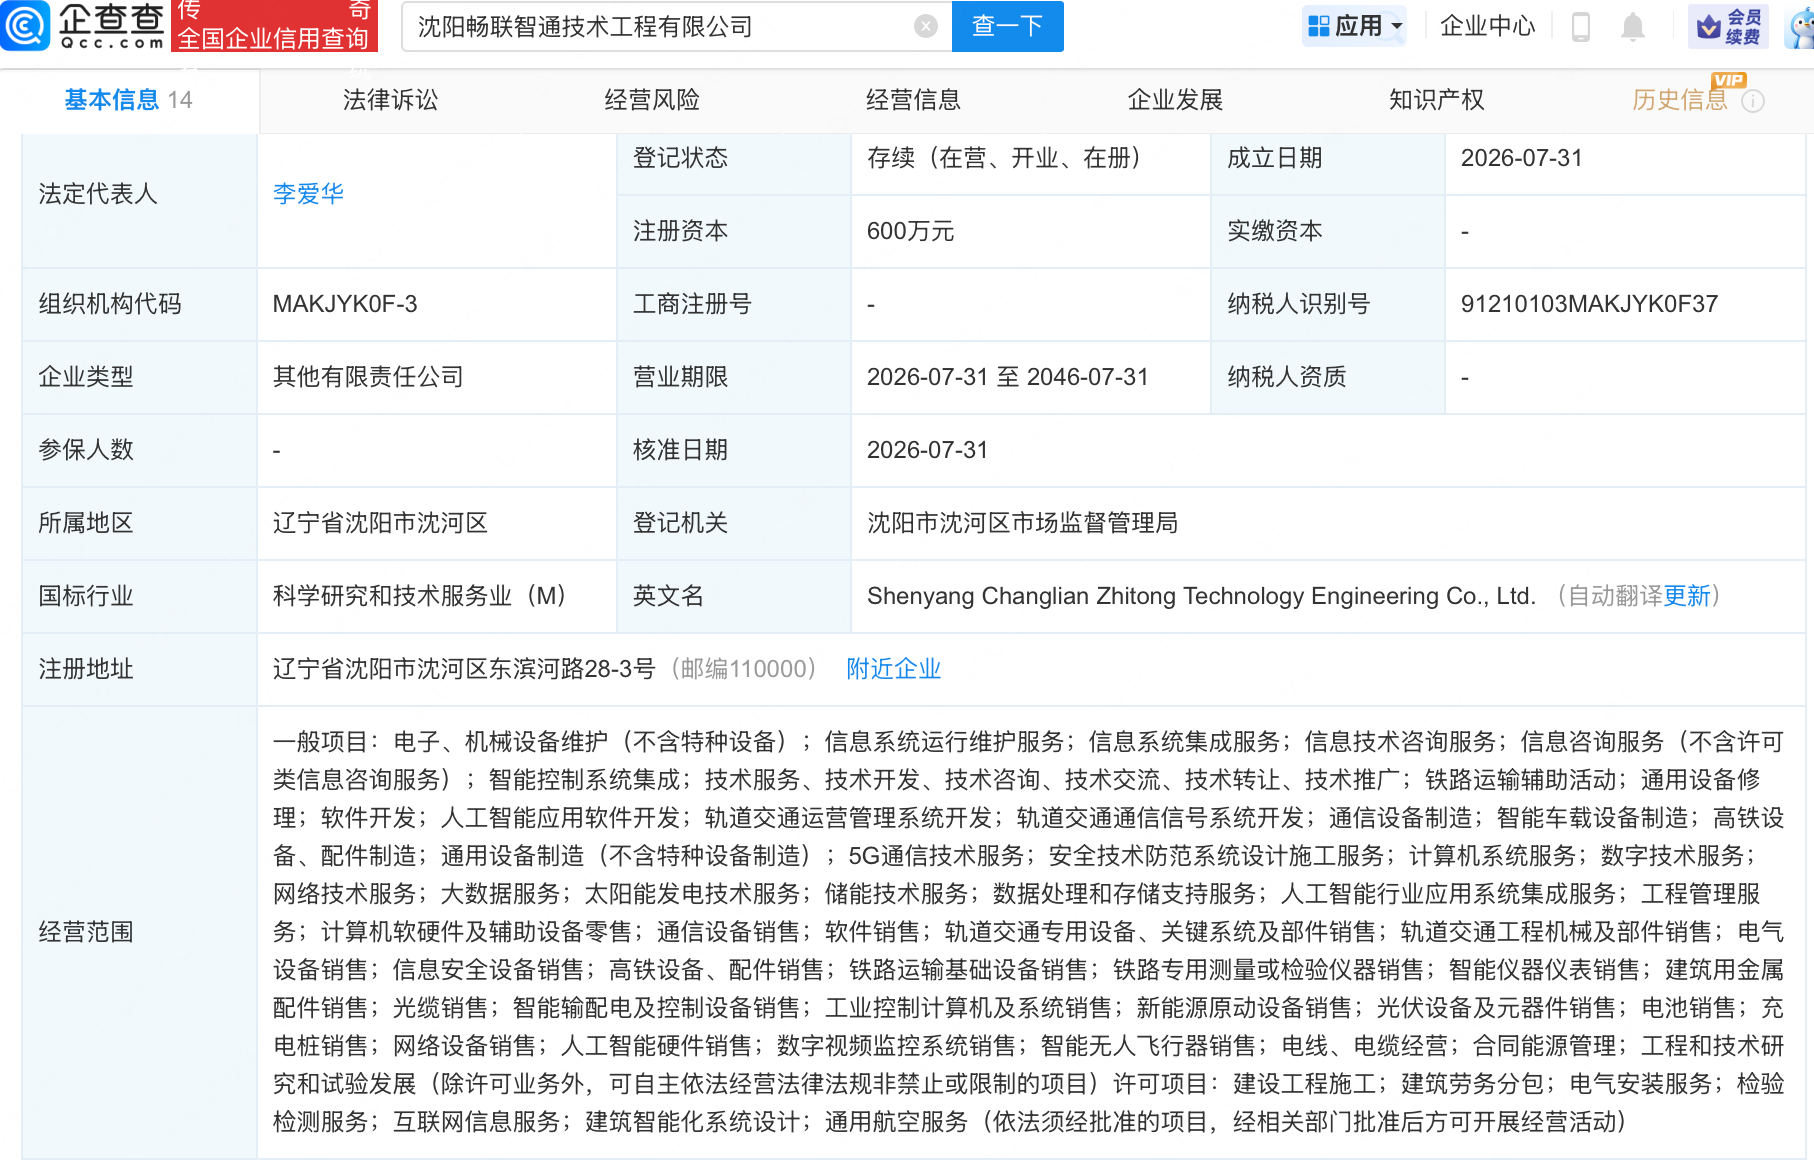Switch to 经营信息 tab
Viewport: 1814px width, 1160px height.
(x=913, y=100)
